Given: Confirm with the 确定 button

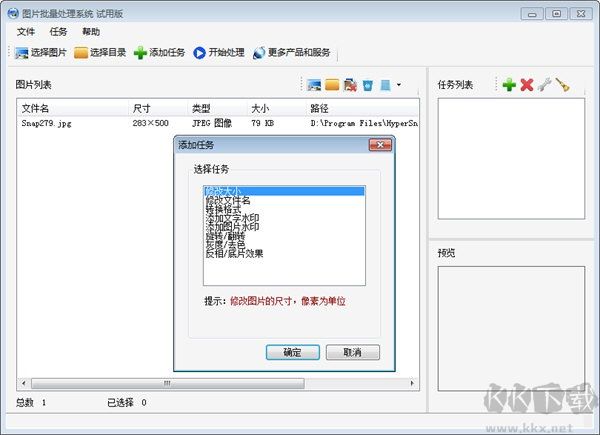Looking at the screenshot, I should pyautogui.click(x=293, y=352).
